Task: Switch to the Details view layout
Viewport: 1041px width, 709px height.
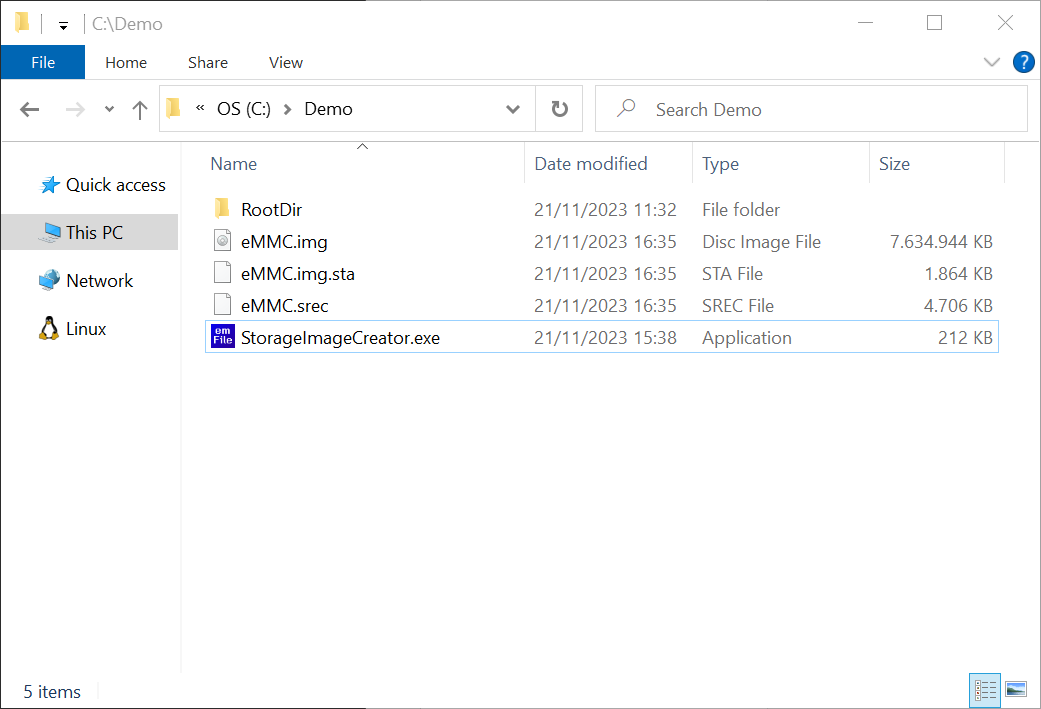Action: pos(985,690)
